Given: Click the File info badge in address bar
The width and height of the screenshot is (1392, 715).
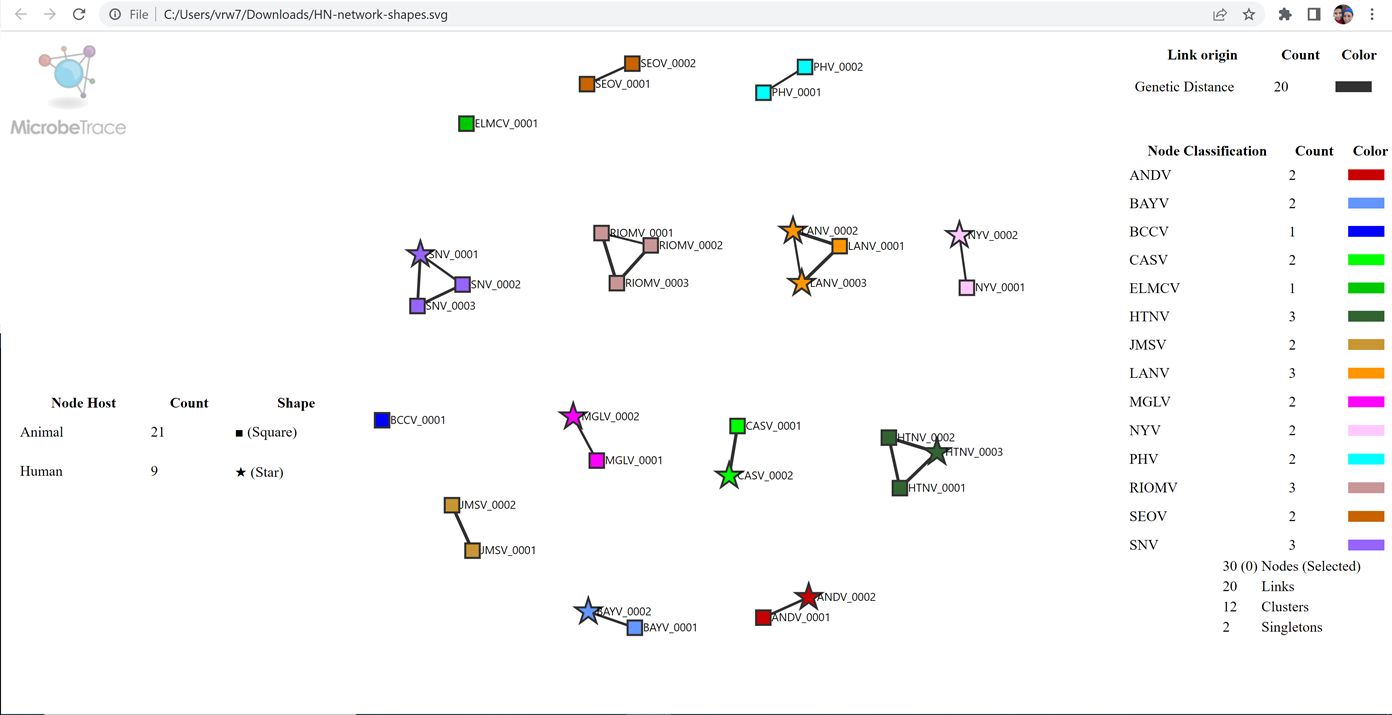Looking at the screenshot, I should [122, 14].
